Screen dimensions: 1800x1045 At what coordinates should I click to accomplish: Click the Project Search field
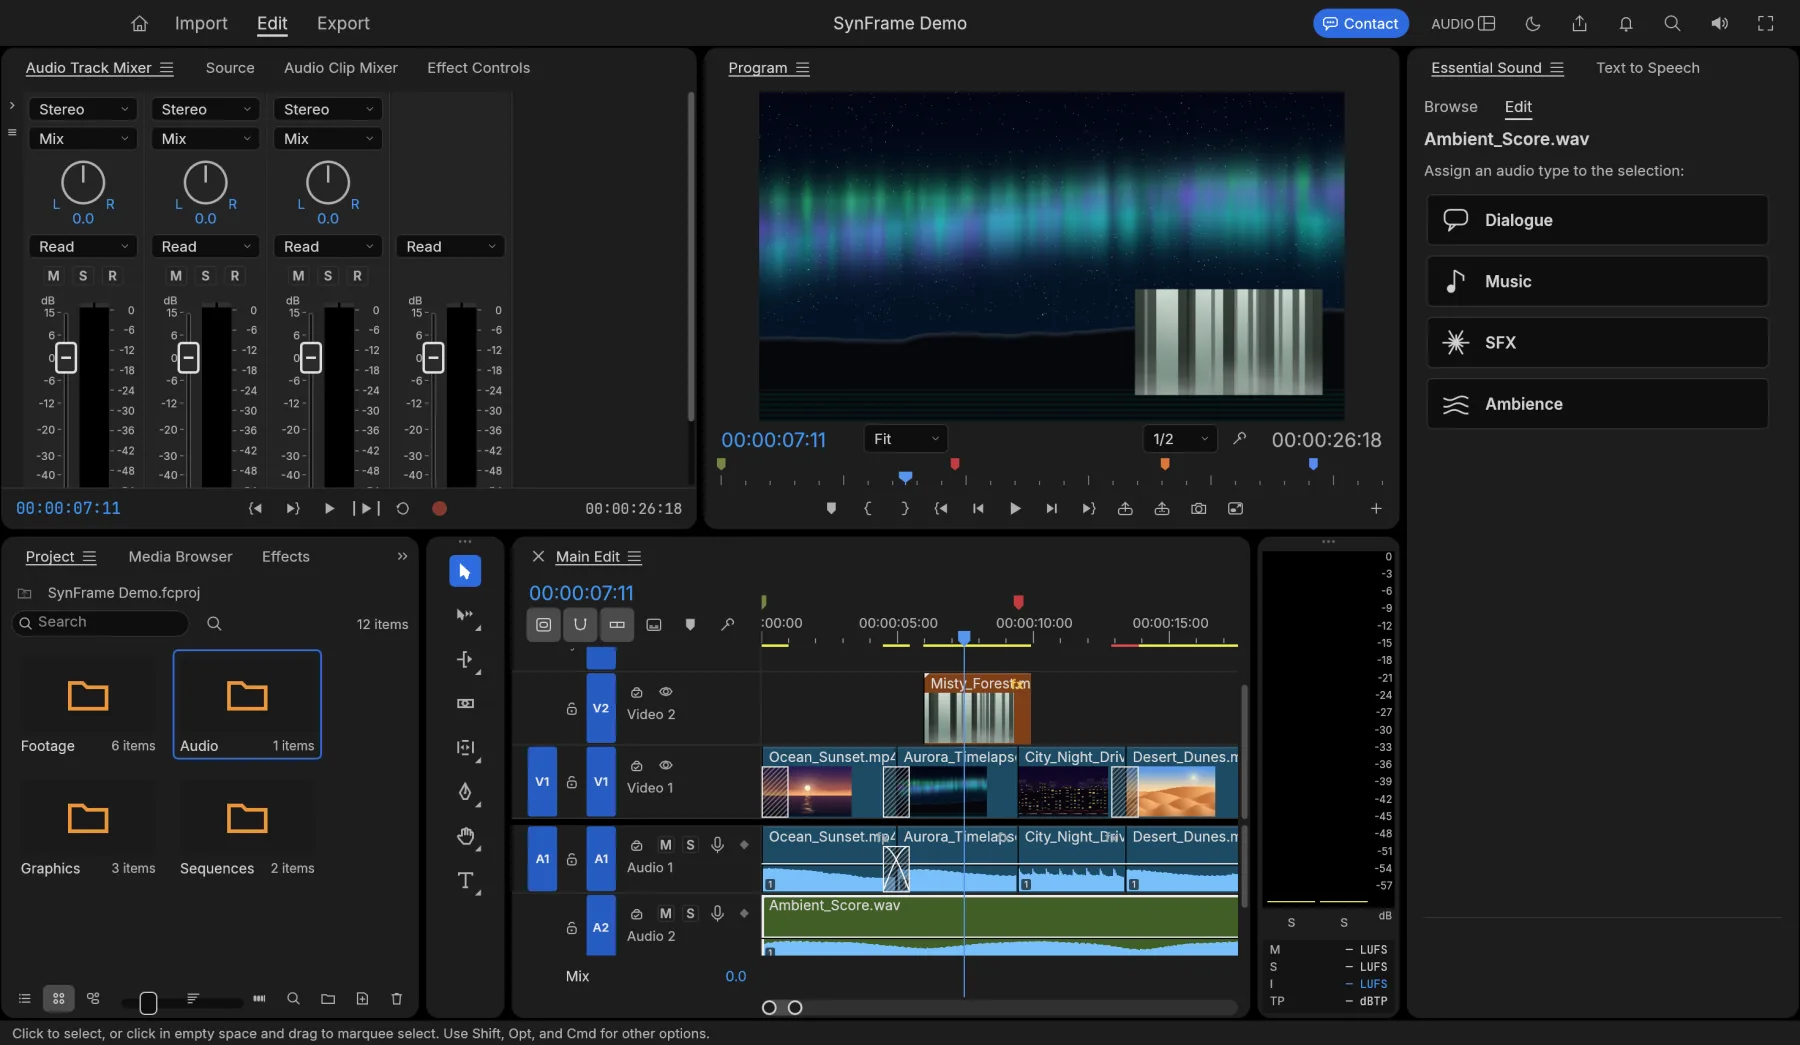pyautogui.click(x=101, y=623)
